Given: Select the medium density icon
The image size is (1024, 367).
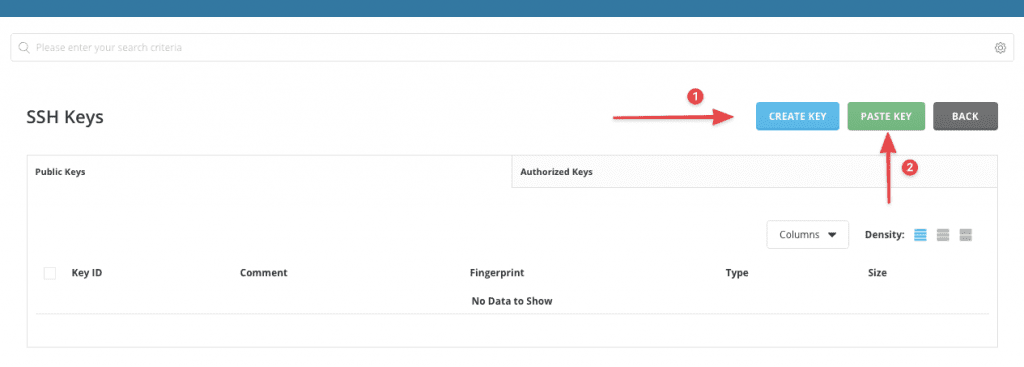Looking at the screenshot, I should tap(942, 235).
